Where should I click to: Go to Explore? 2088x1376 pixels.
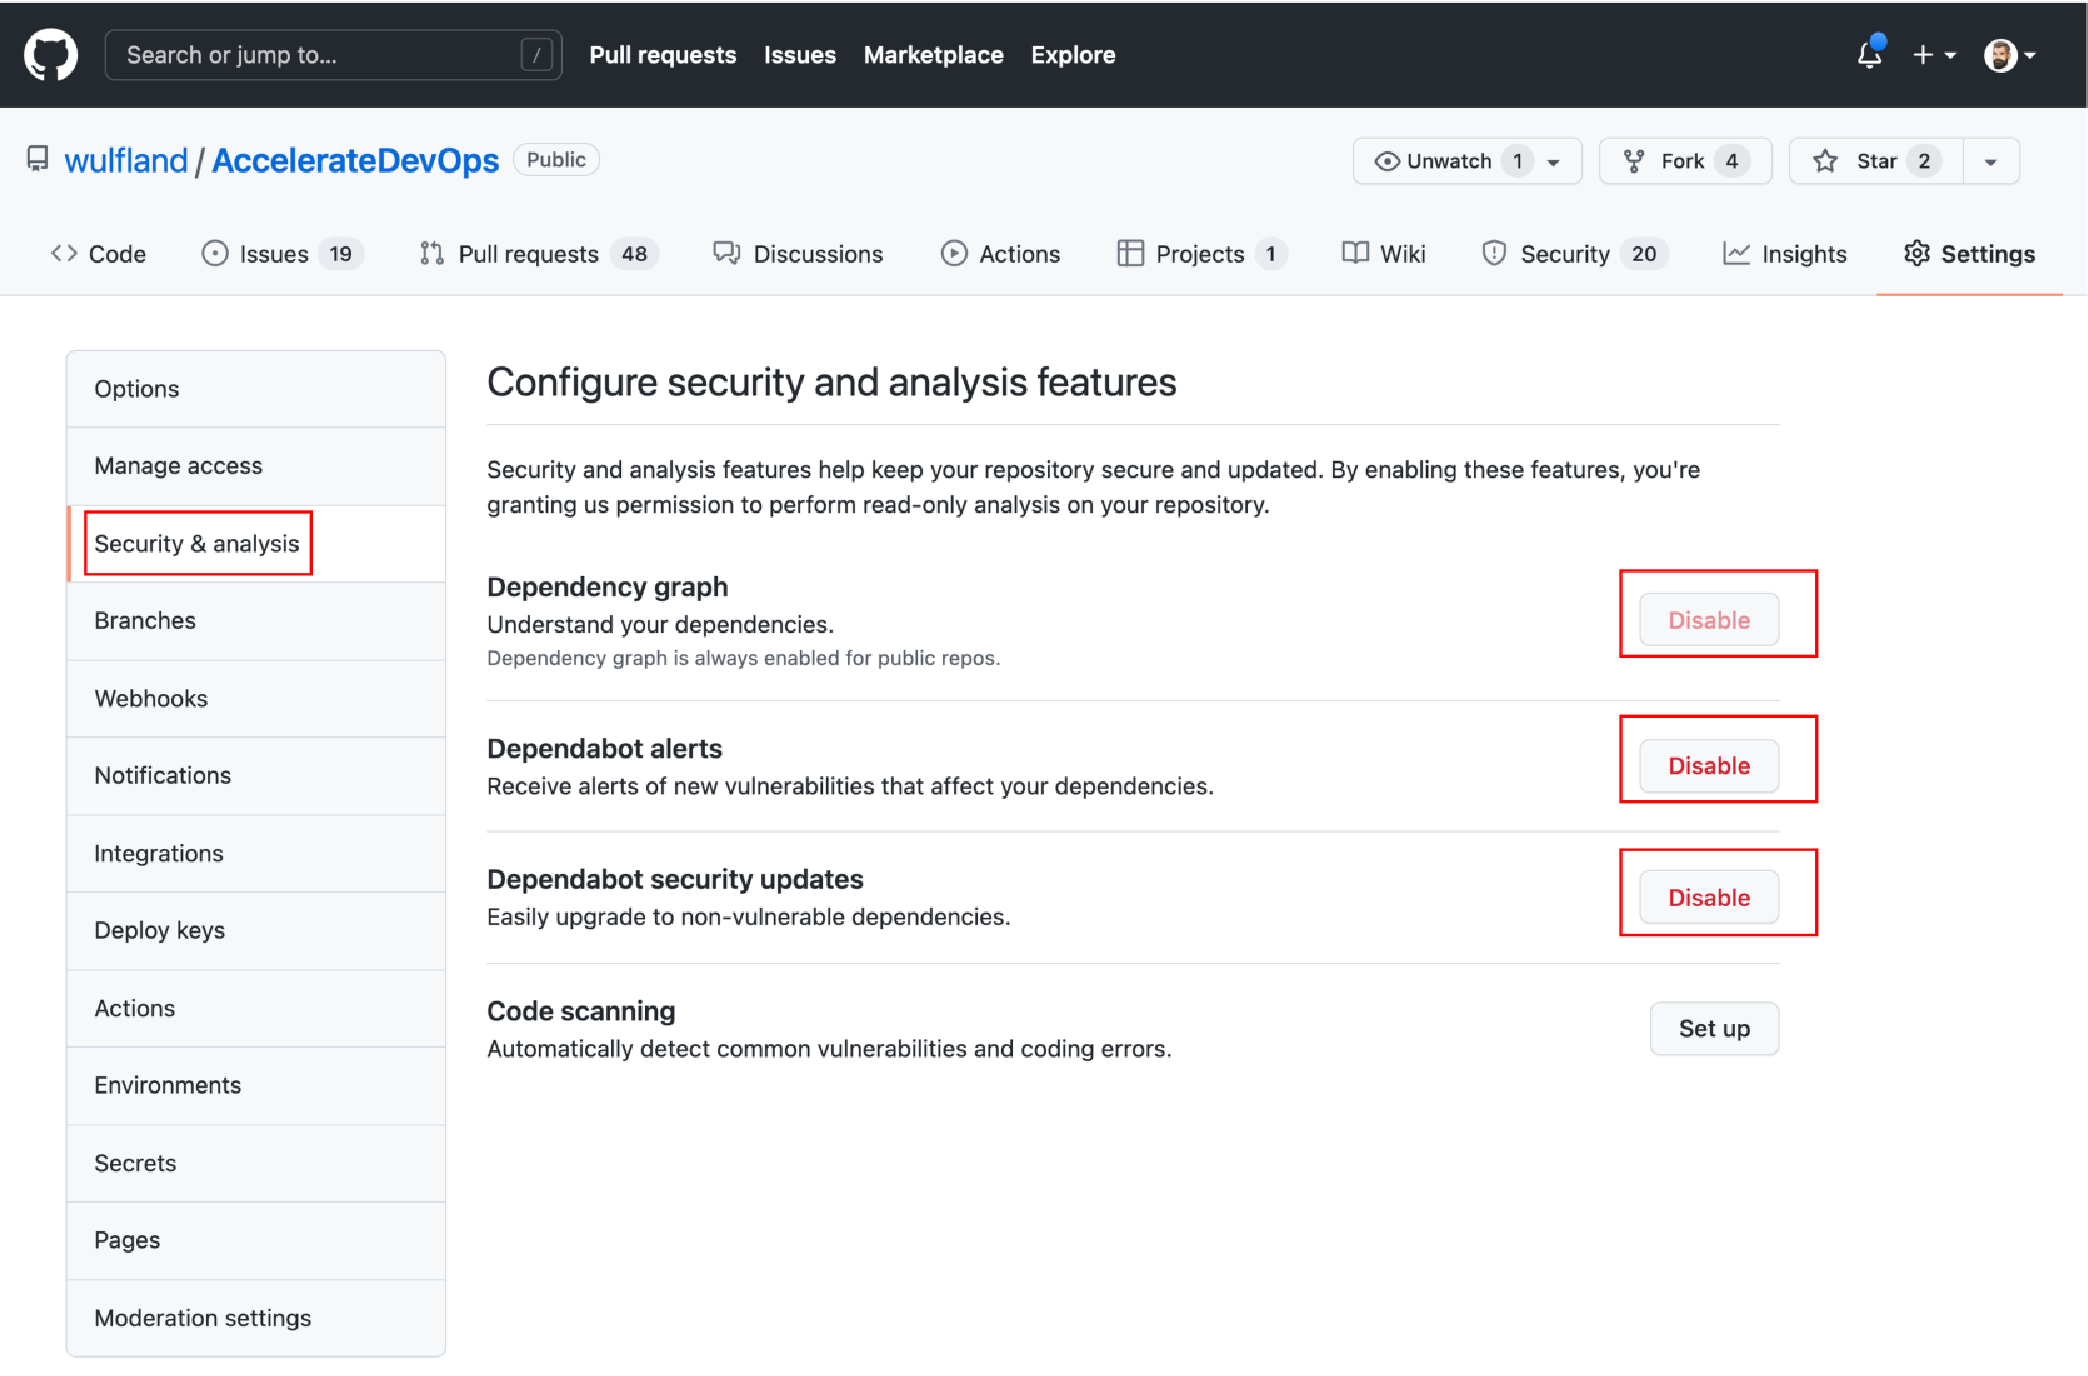click(x=1073, y=55)
